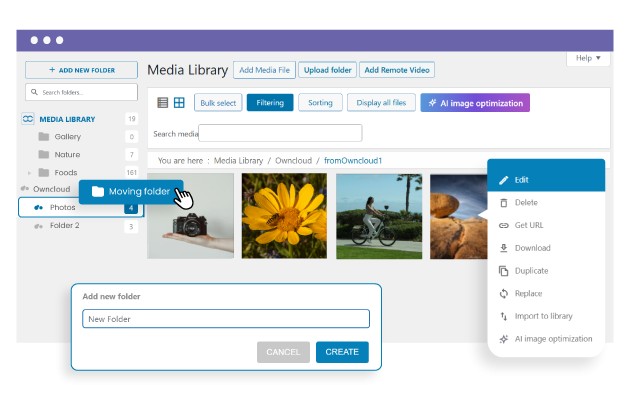630x400 pixels.
Task: Click the Replace icon in context menu
Action: coord(504,294)
